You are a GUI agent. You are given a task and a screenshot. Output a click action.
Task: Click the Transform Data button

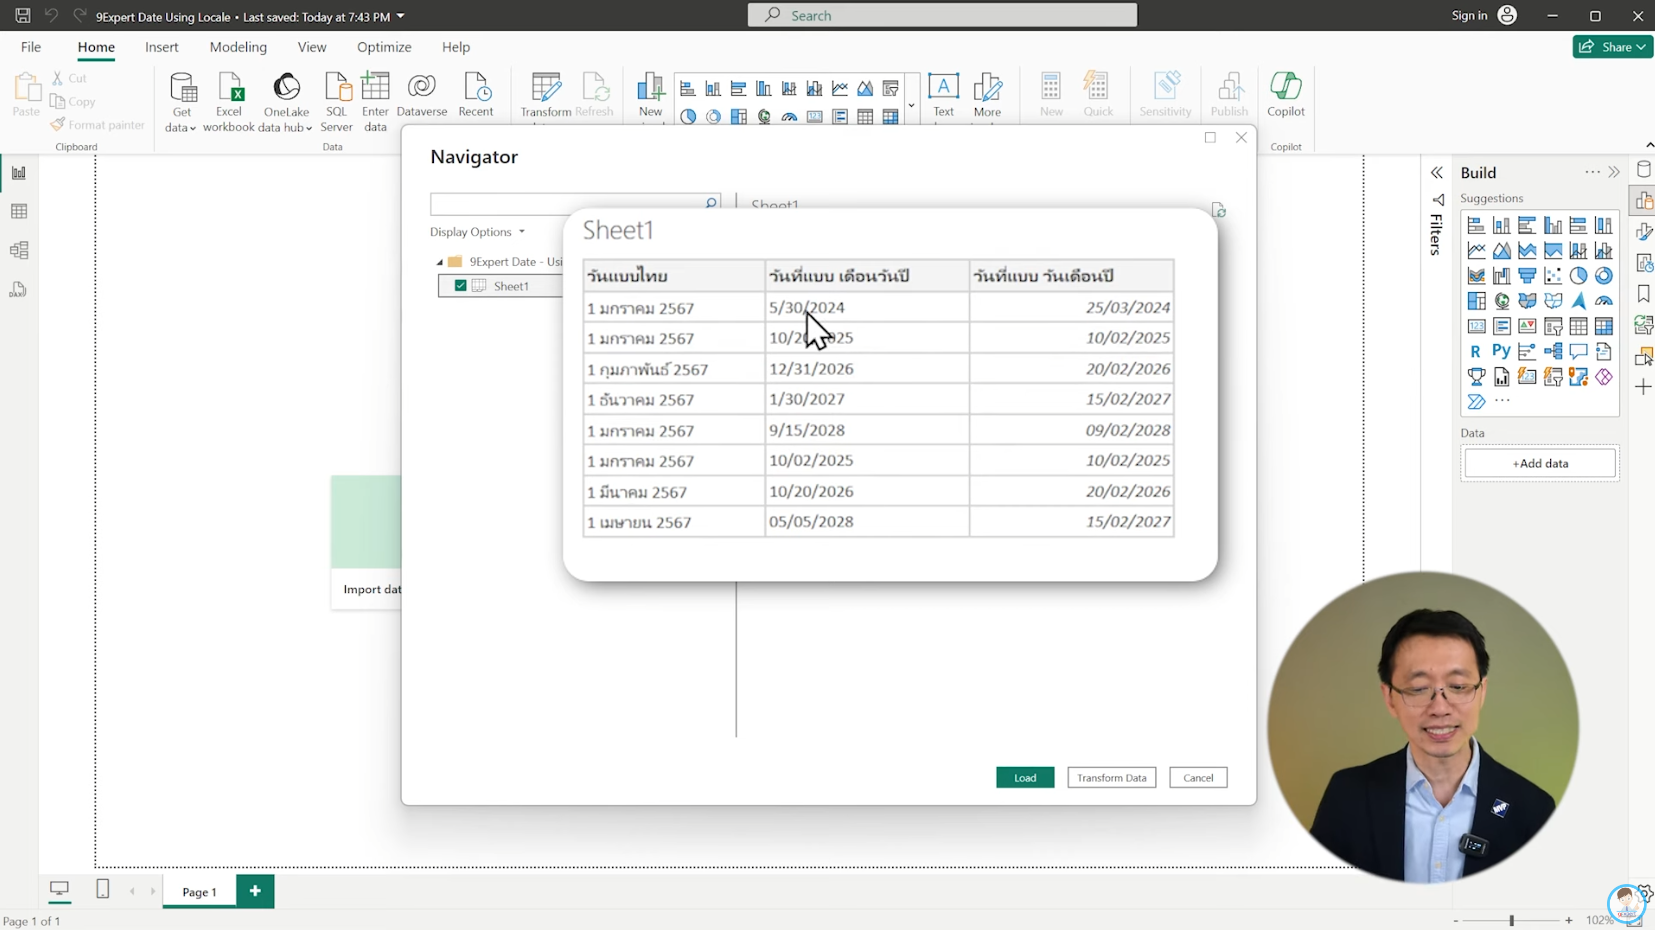1111,777
